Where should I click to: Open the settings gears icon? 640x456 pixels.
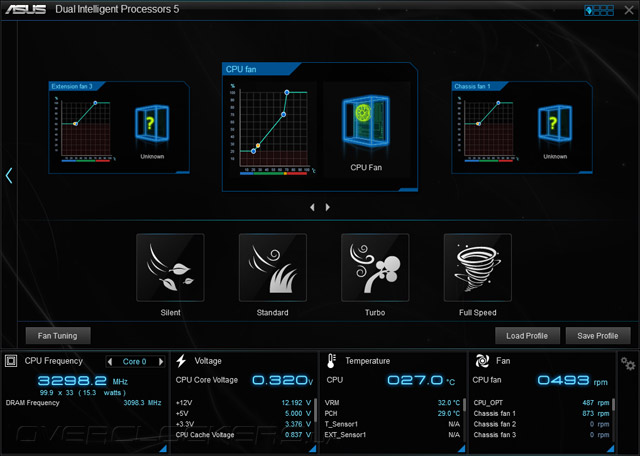[x=628, y=363]
